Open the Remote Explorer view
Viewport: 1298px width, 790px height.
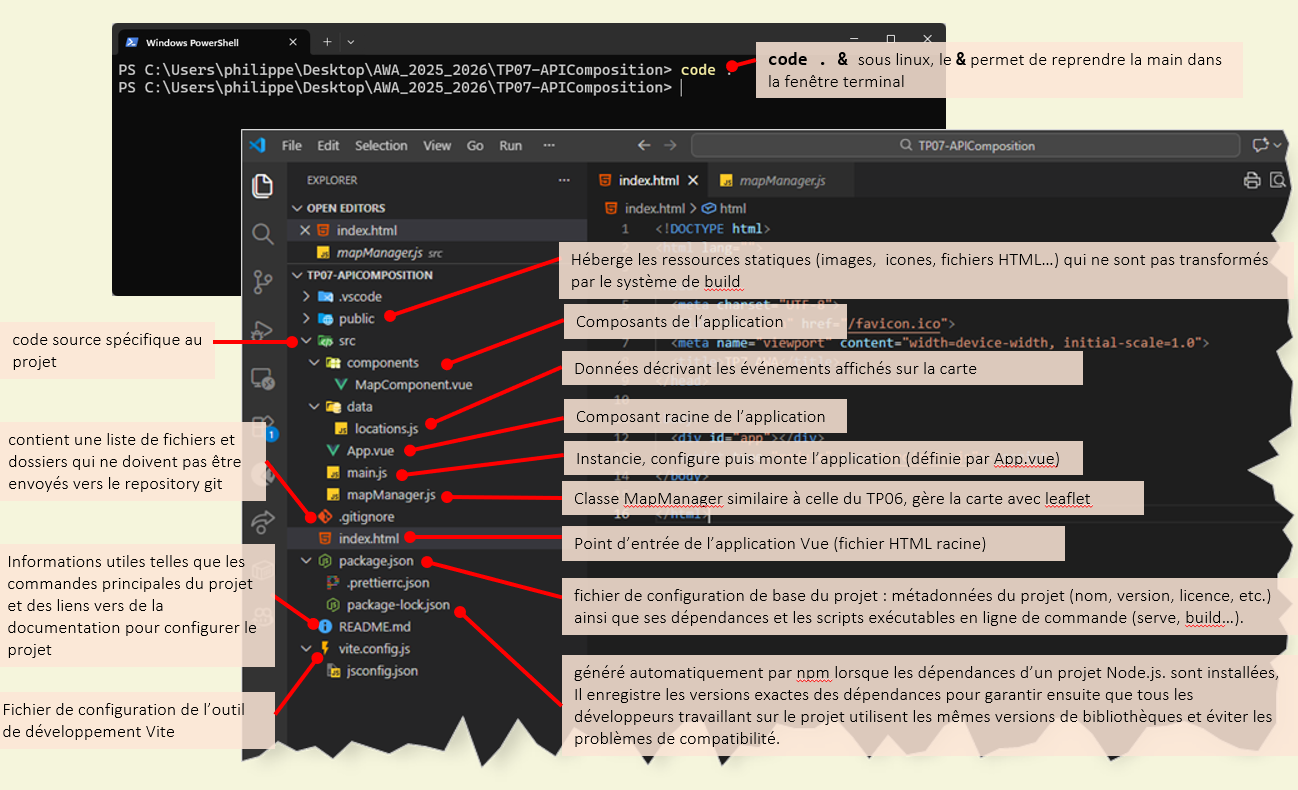262,379
